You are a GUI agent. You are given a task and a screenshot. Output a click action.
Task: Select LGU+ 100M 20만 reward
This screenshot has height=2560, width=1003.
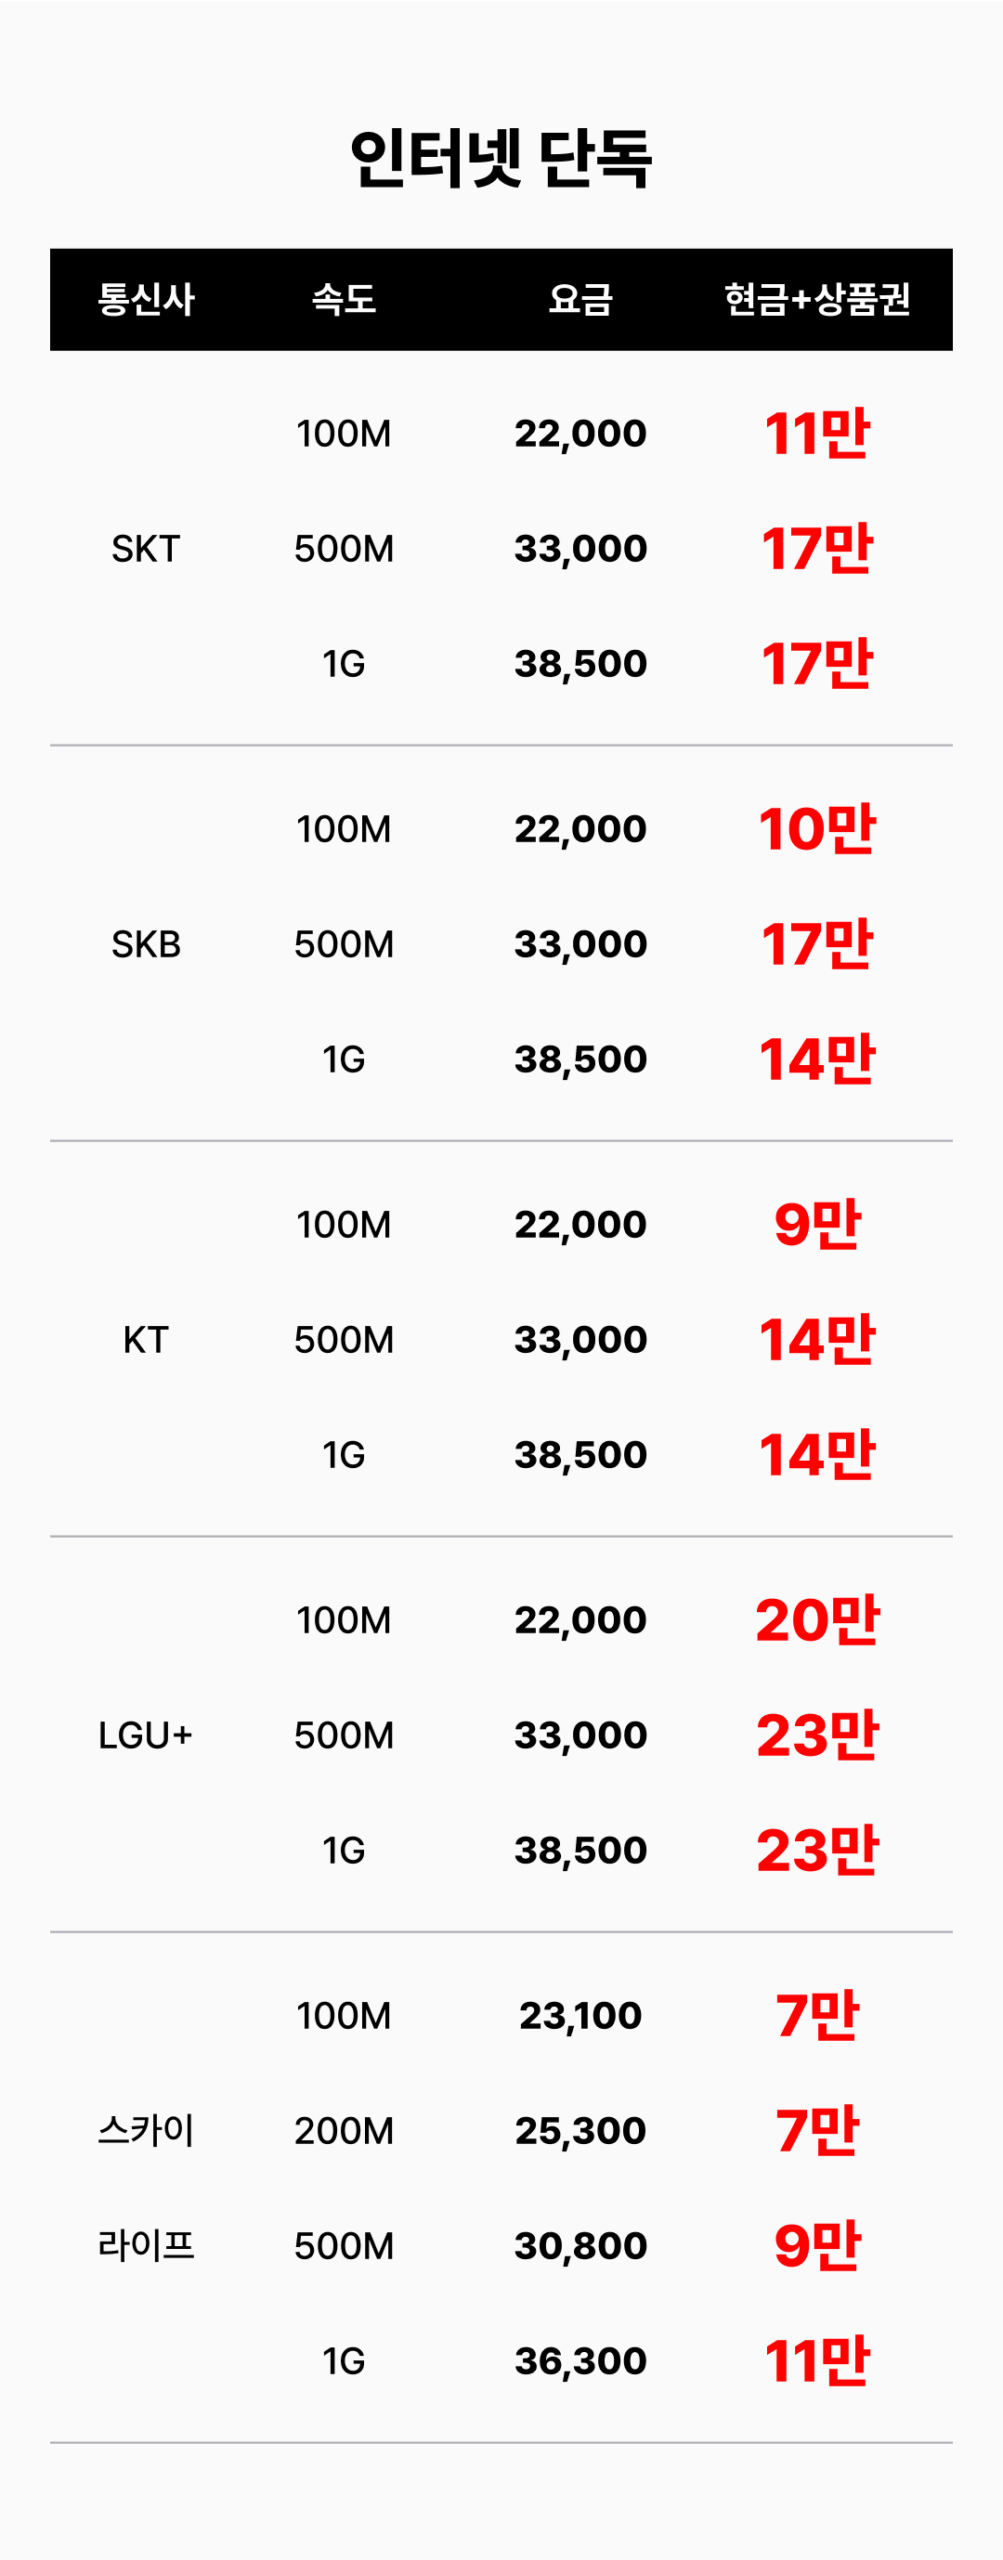(817, 1620)
